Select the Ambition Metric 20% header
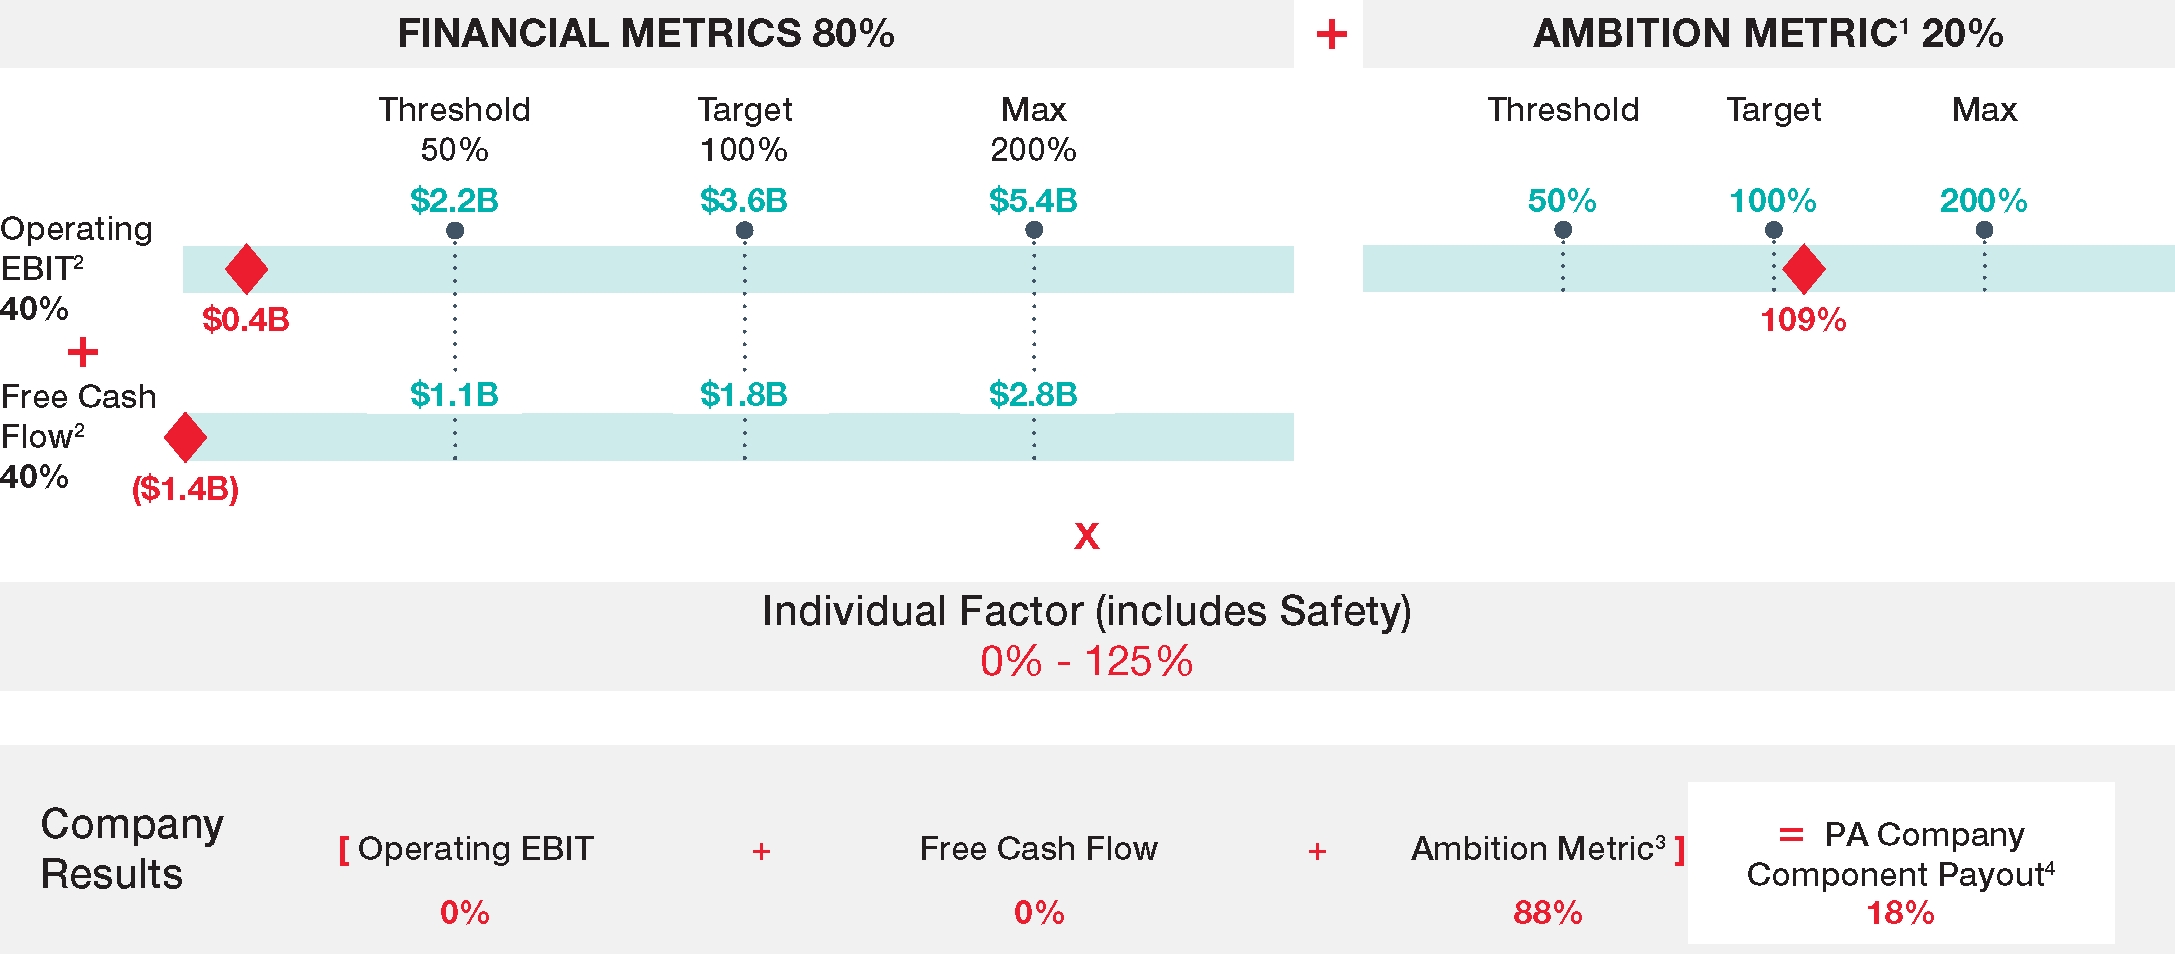2175x954 pixels. pyautogui.click(x=1768, y=34)
